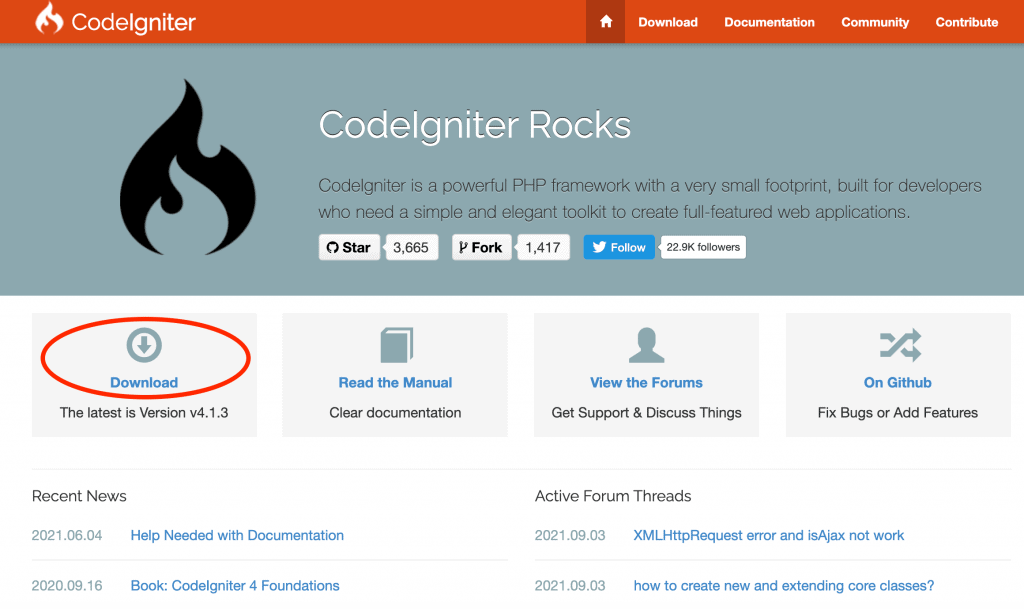Open Book: CodeIgniter 4 Foundations news
Image resolution: width=1024 pixels, height=609 pixels.
click(235, 586)
